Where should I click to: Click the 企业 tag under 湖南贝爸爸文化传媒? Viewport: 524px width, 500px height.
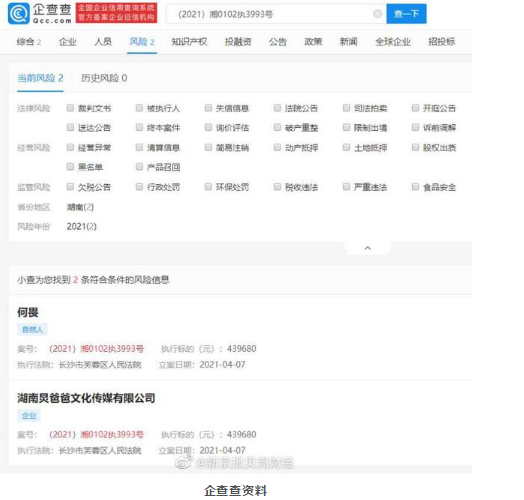[x=29, y=415]
